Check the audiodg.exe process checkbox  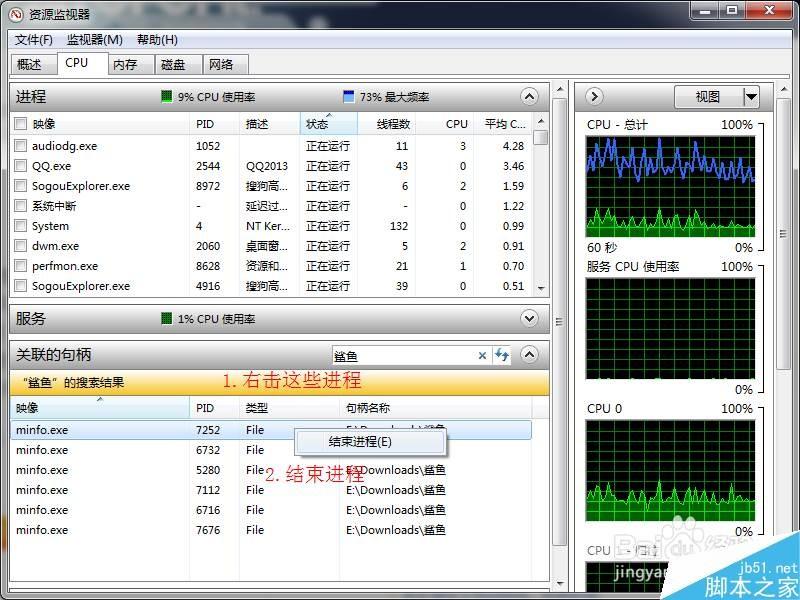coord(18,145)
